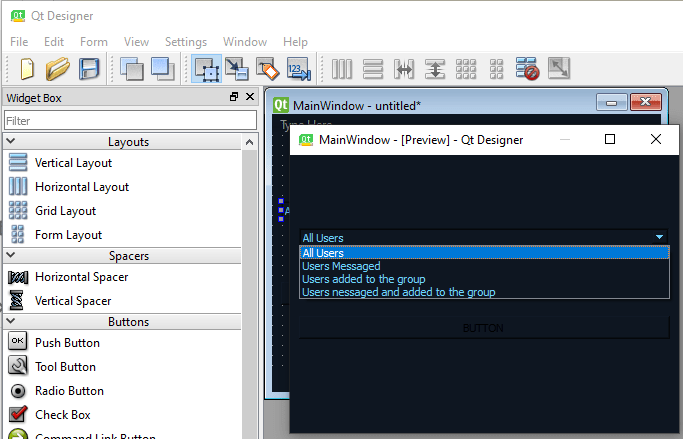The width and height of the screenshot is (683, 439).
Task: Click the BUTTON in preview window
Action: pyautogui.click(x=484, y=328)
